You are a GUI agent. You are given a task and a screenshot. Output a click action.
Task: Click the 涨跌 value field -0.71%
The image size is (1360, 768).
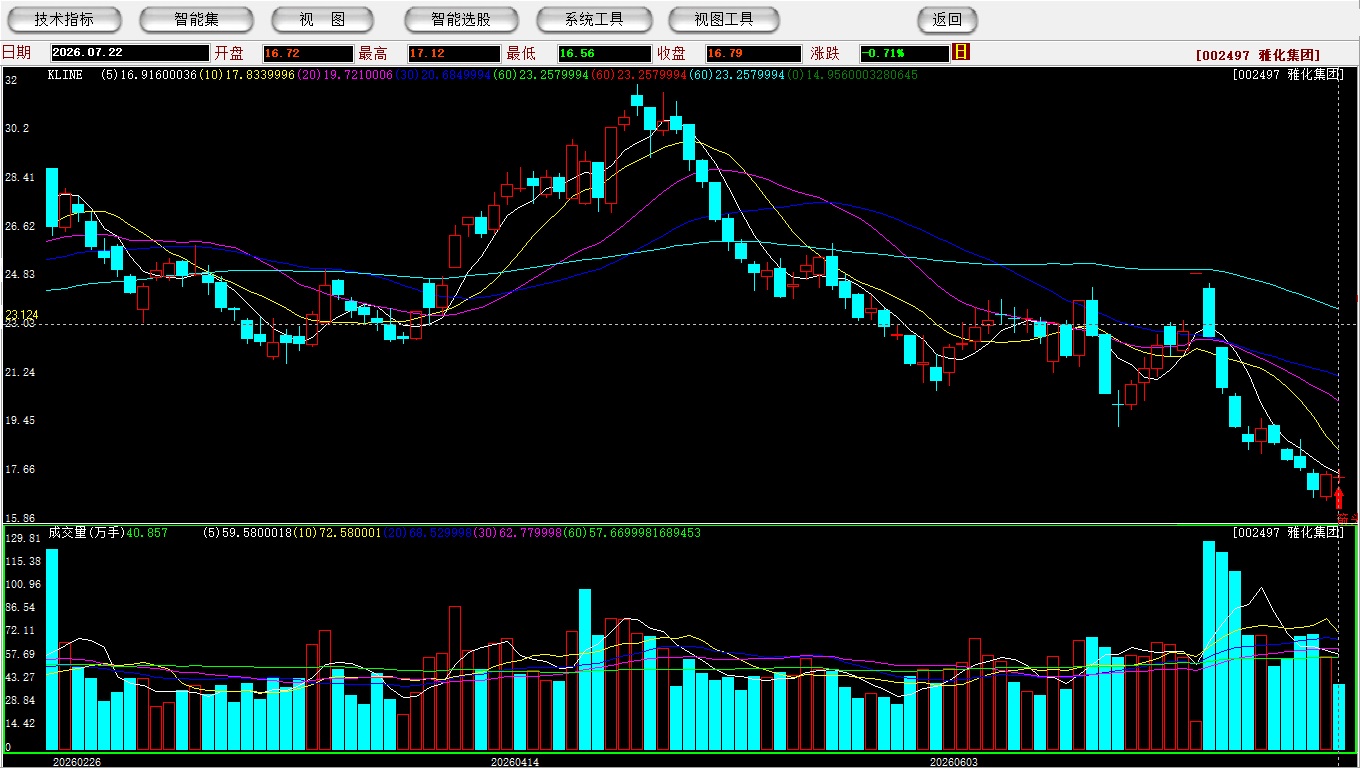point(904,53)
